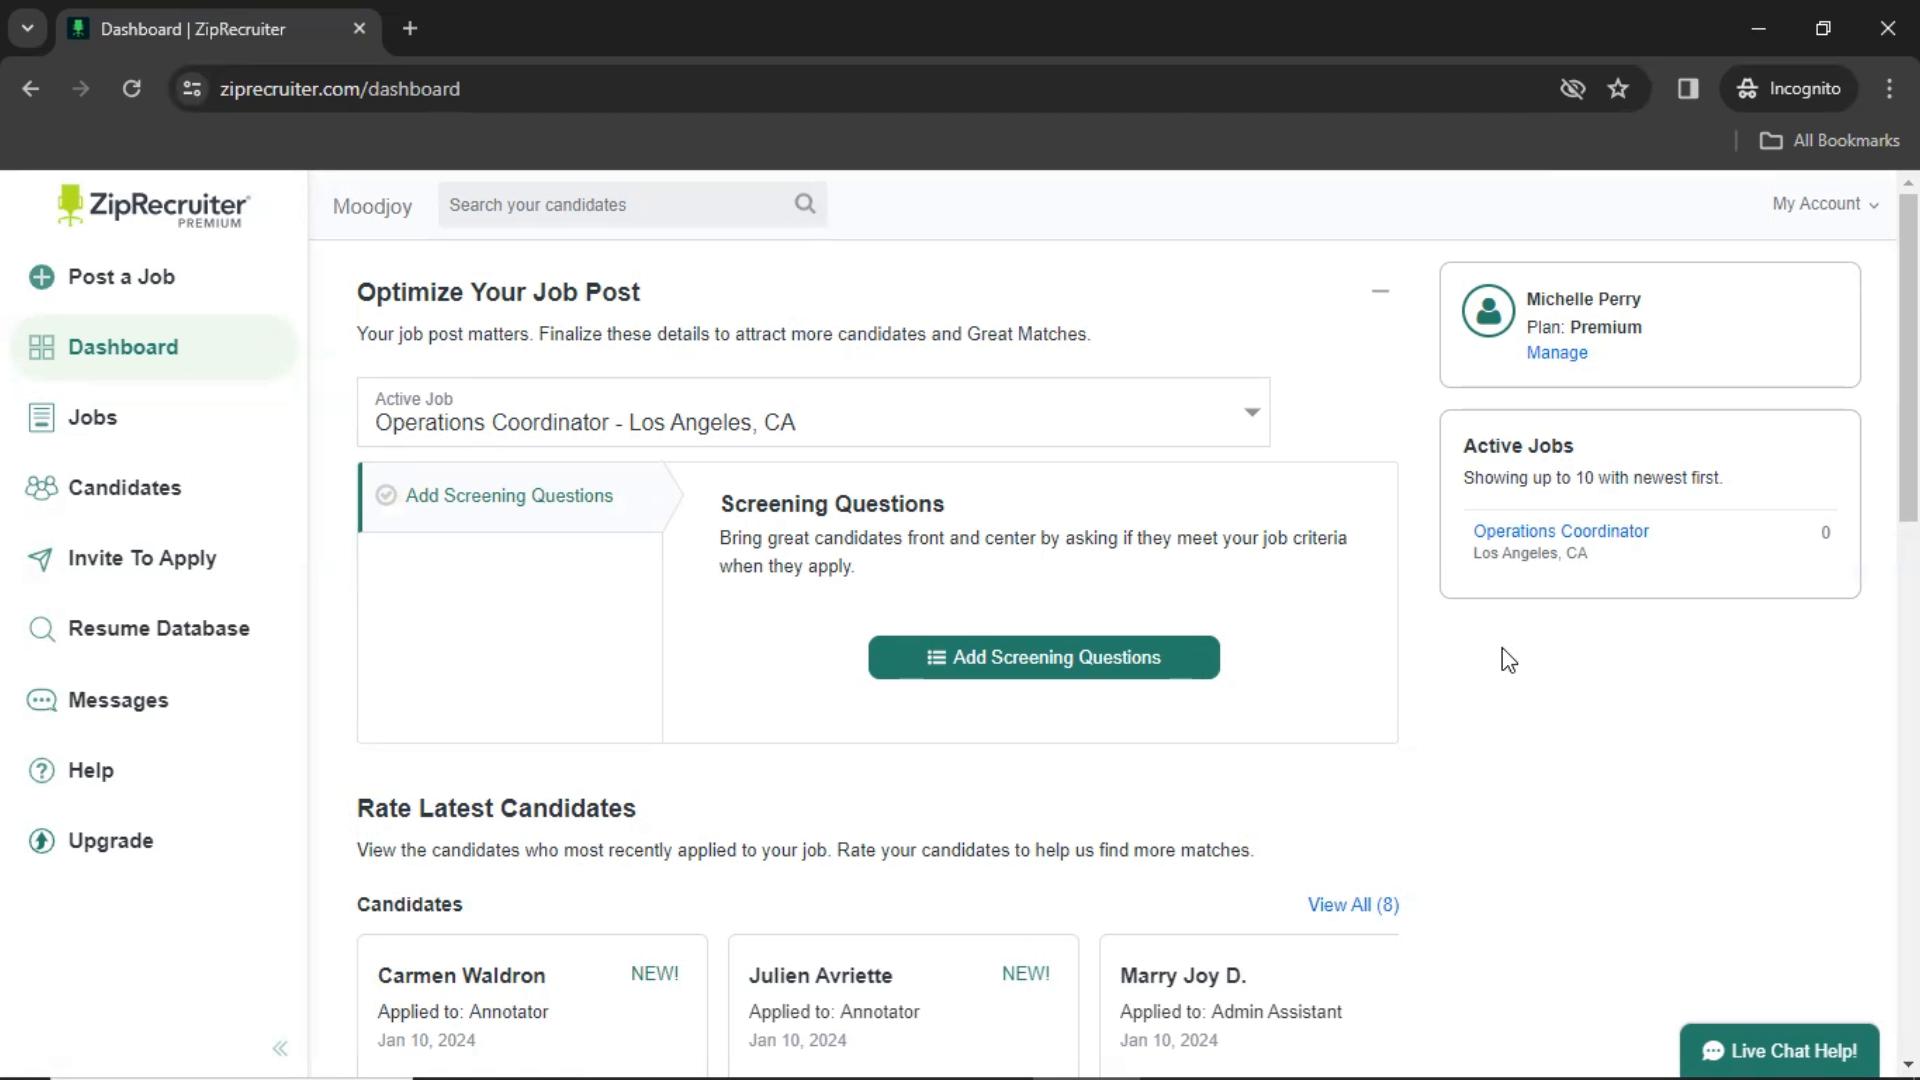Click the search candidates input field

click(x=633, y=204)
